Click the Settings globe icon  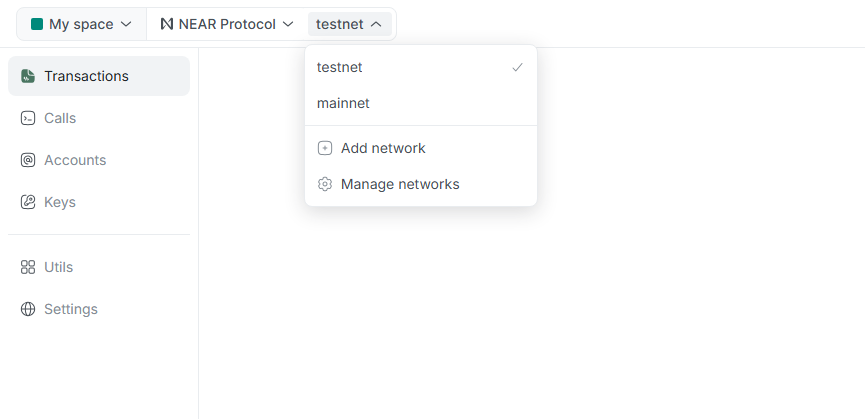(28, 309)
